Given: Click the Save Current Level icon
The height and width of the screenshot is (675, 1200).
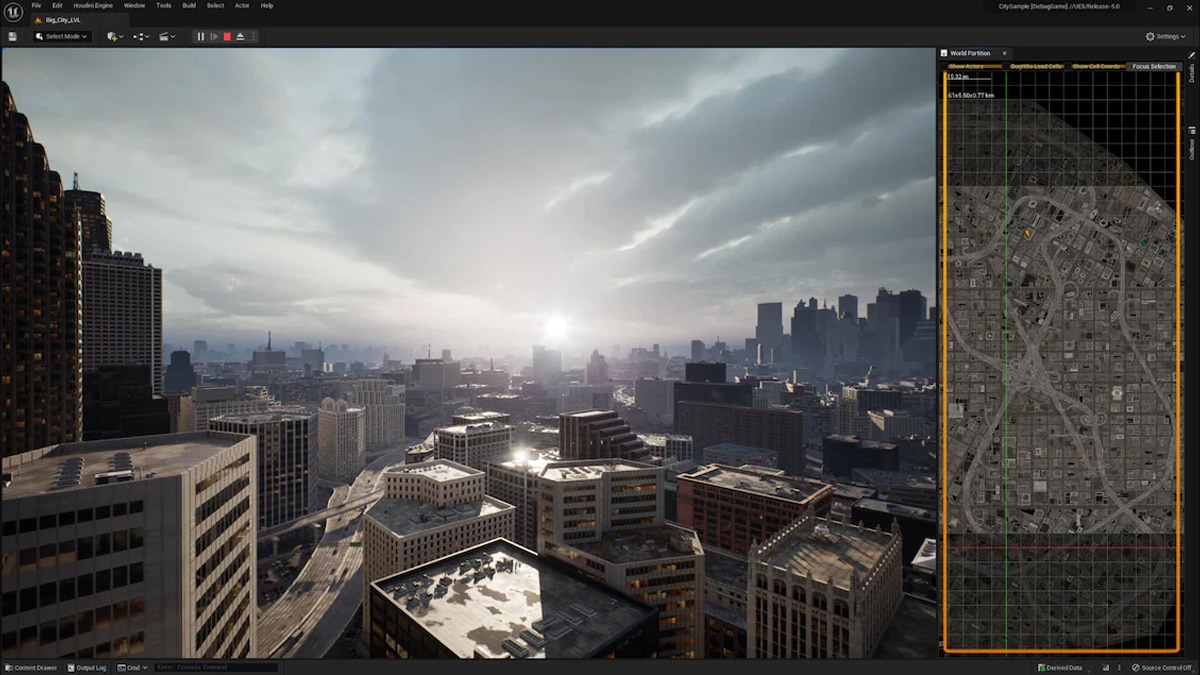Looking at the screenshot, I should pos(12,36).
